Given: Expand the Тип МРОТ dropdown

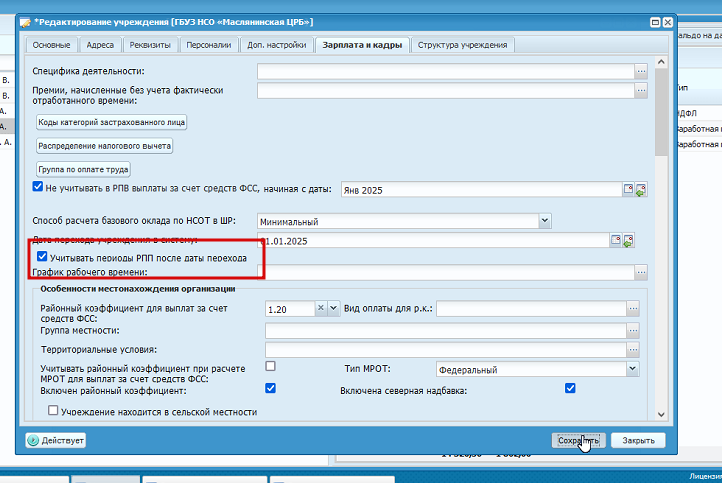Looking at the screenshot, I should [x=633, y=369].
